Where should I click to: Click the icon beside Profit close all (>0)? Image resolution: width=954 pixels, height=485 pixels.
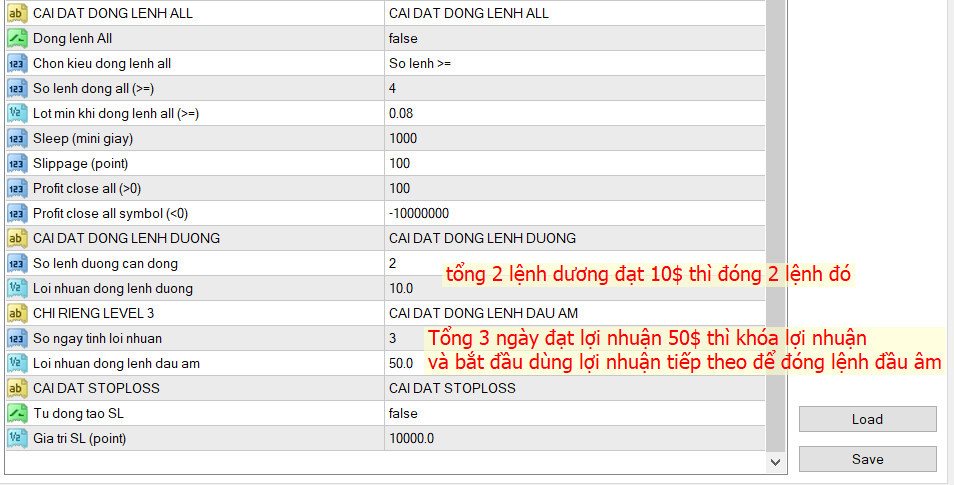click(x=17, y=188)
